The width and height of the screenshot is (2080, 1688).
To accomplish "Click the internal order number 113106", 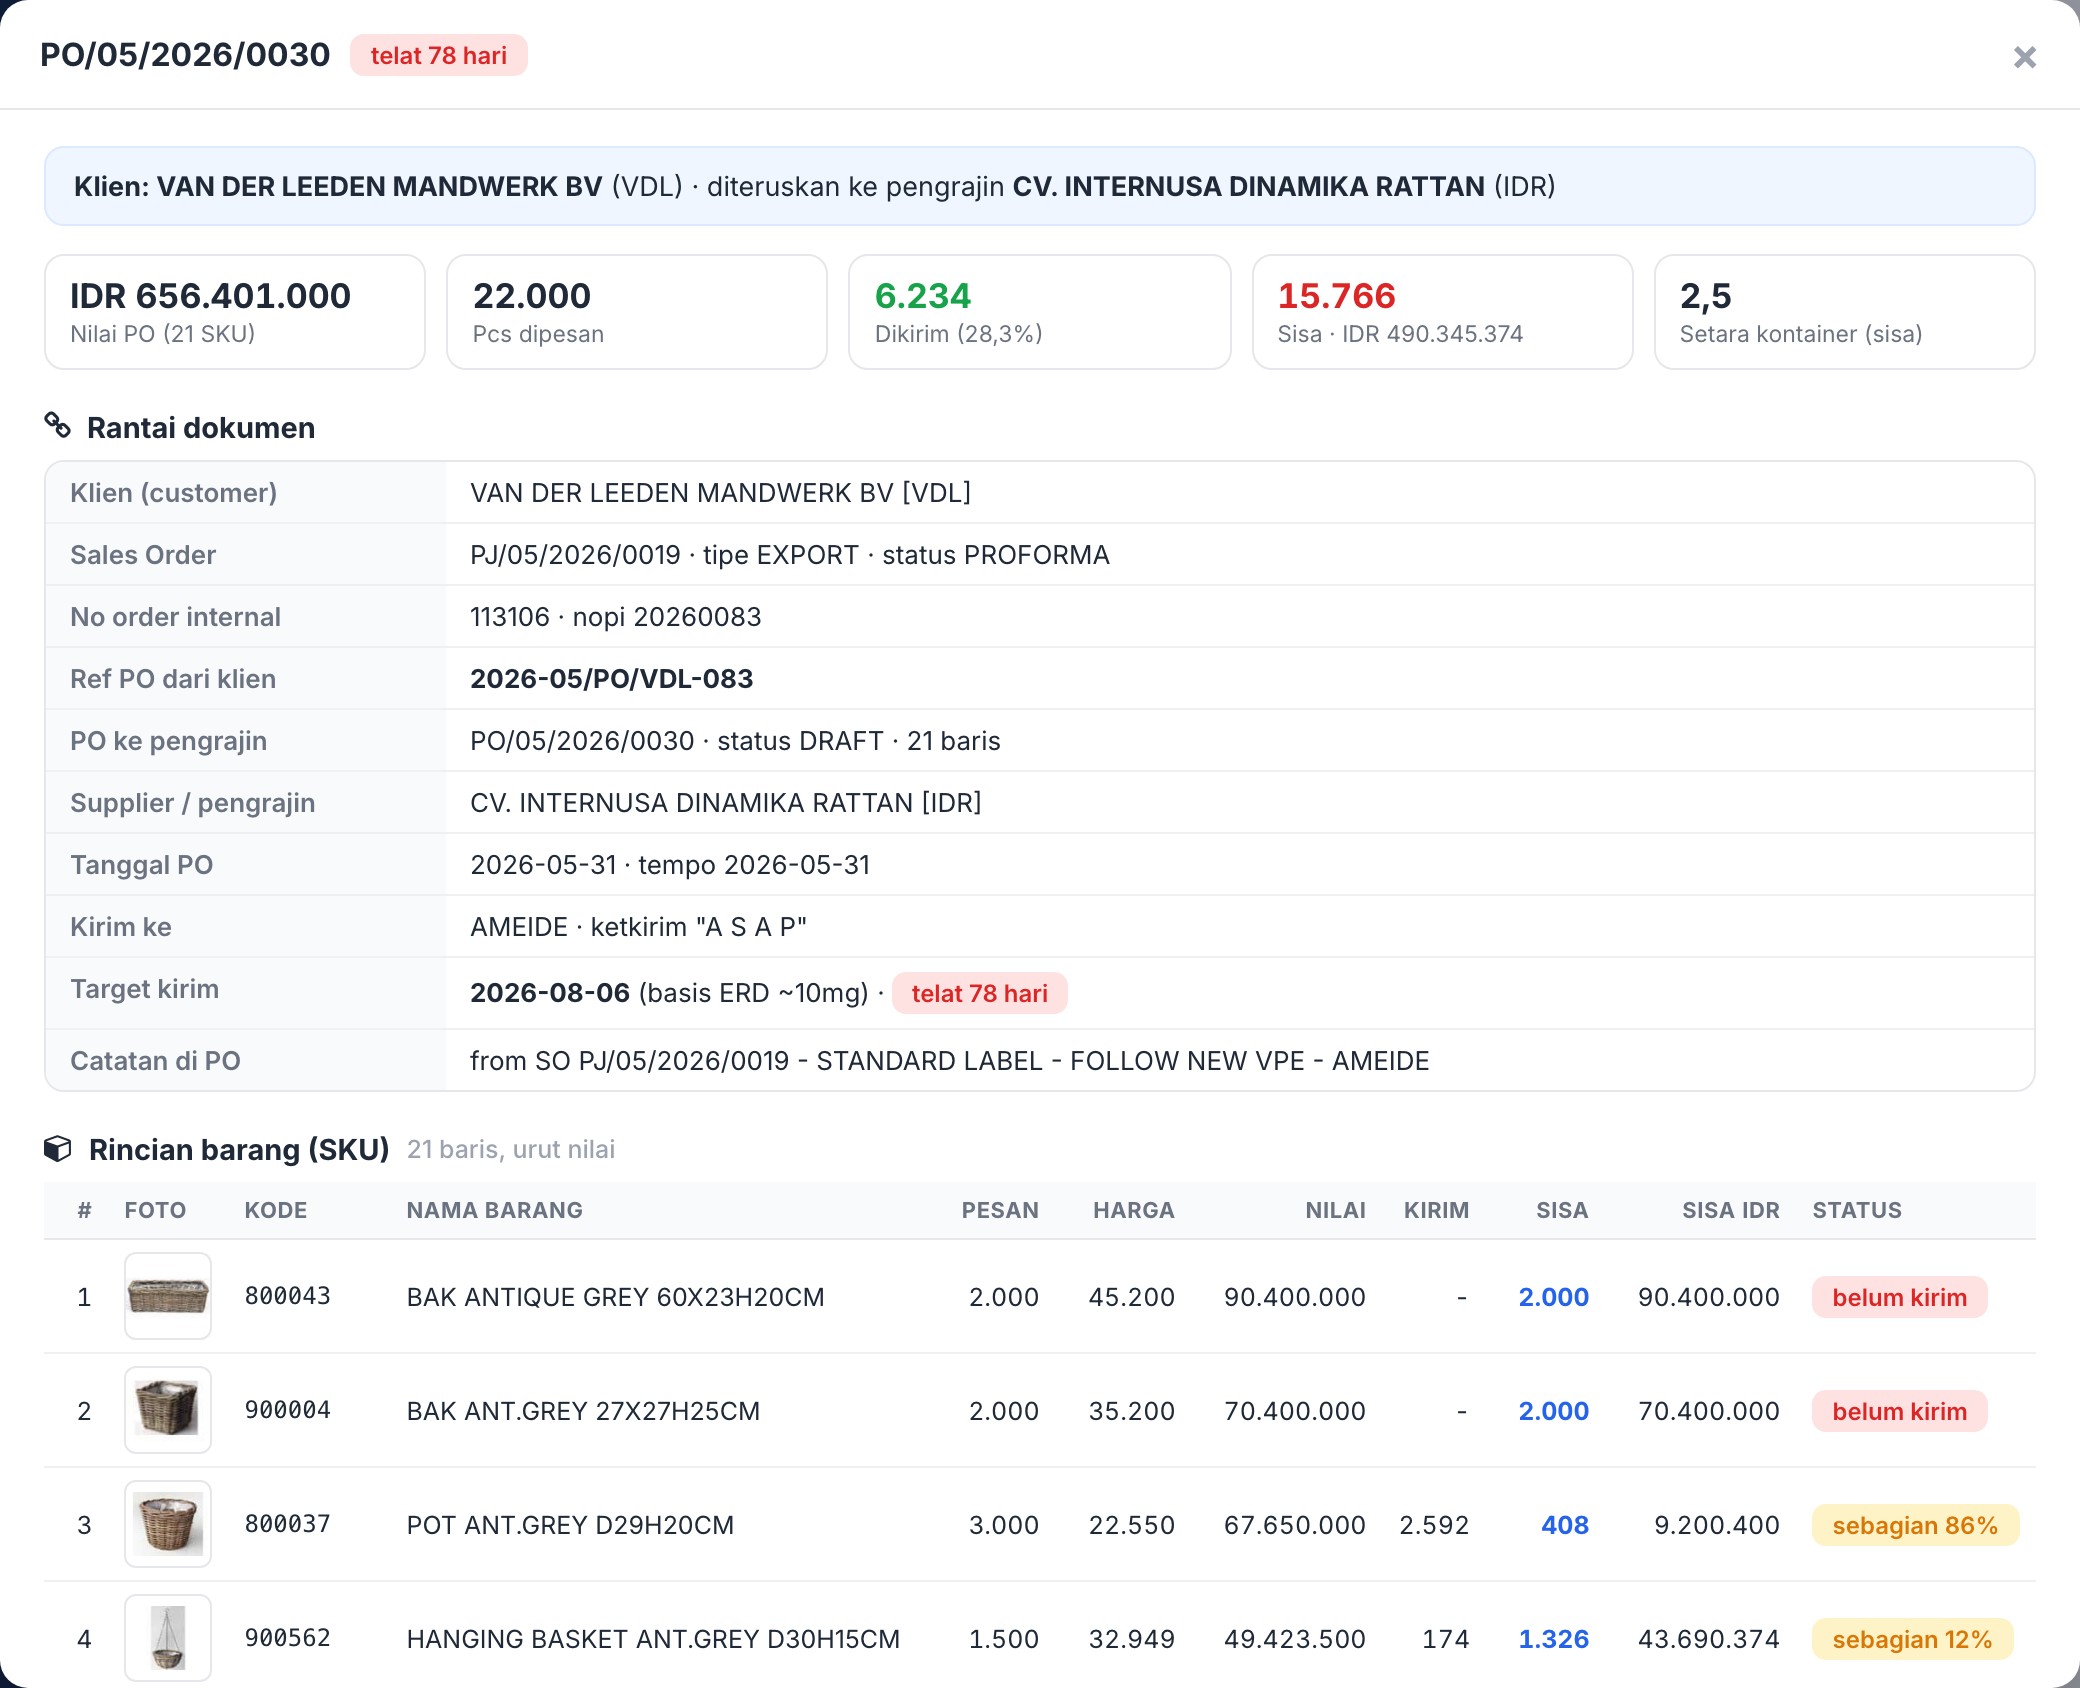I will (510, 617).
